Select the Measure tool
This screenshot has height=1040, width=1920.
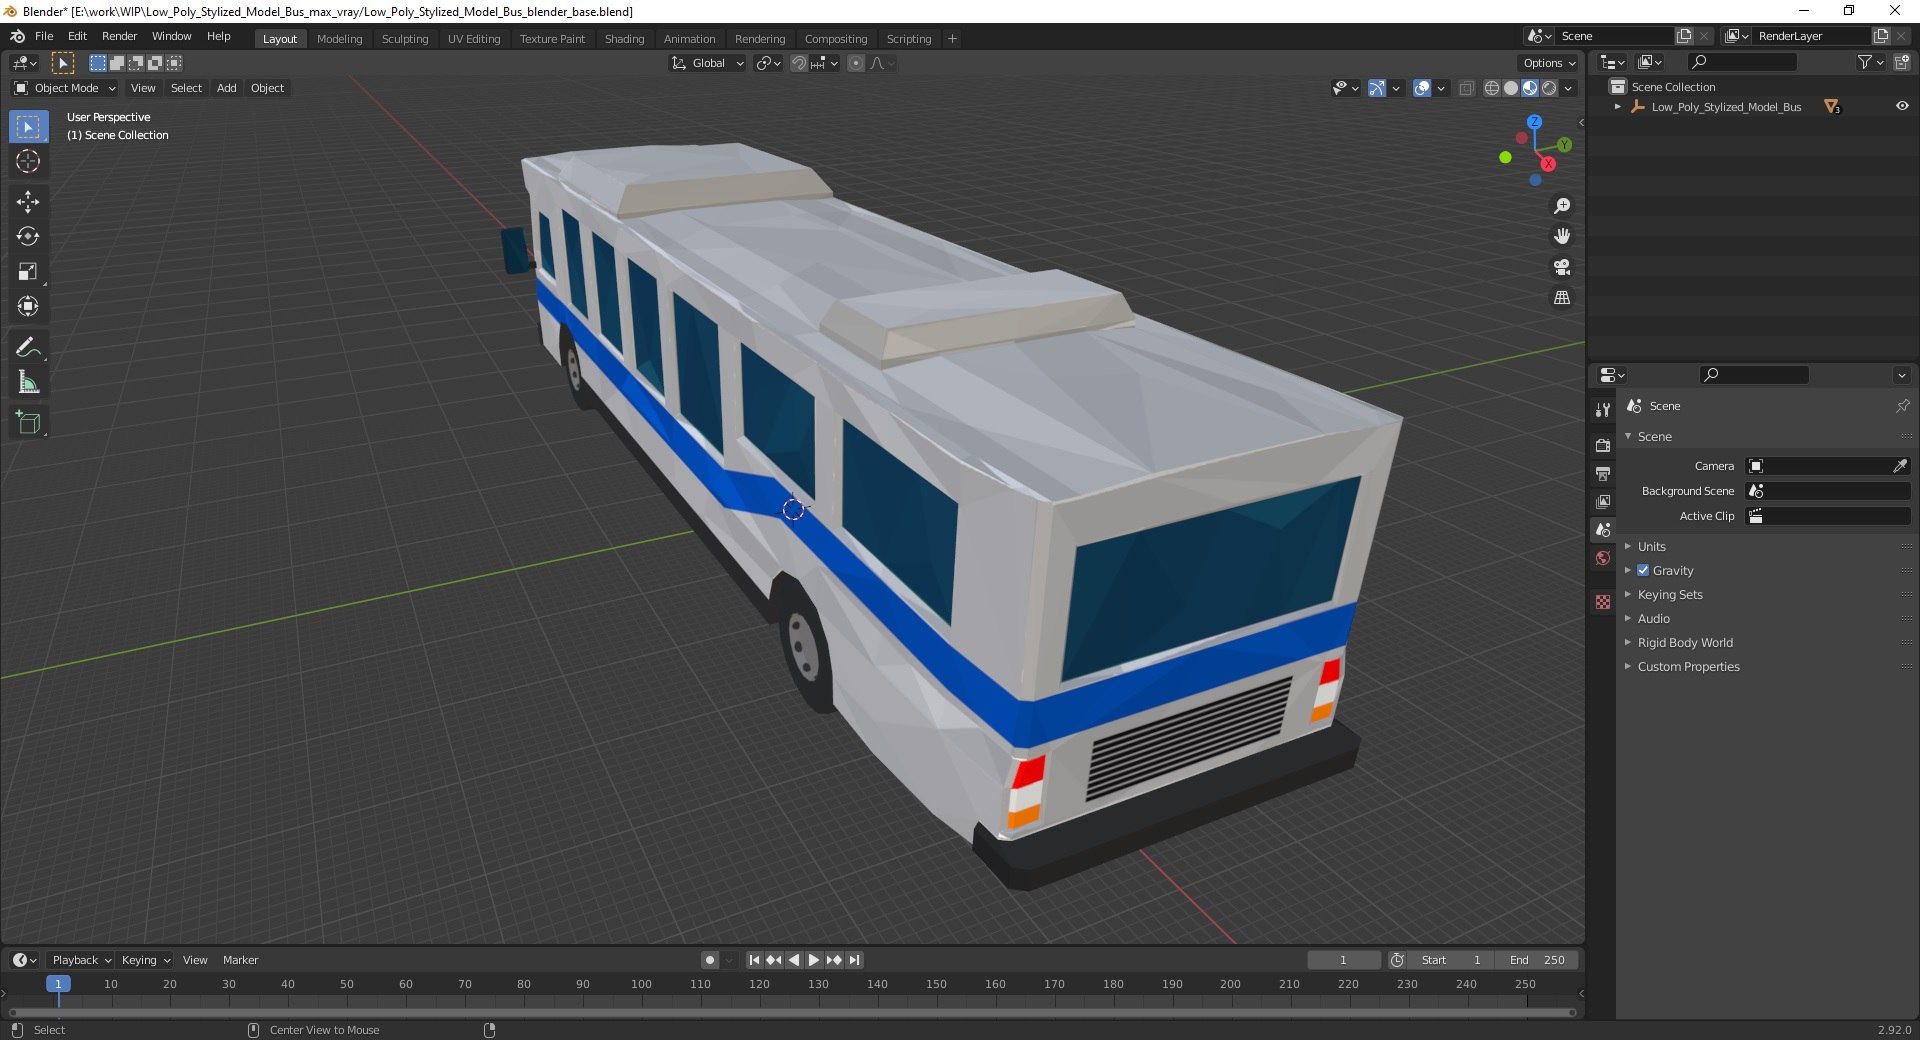click(x=28, y=382)
